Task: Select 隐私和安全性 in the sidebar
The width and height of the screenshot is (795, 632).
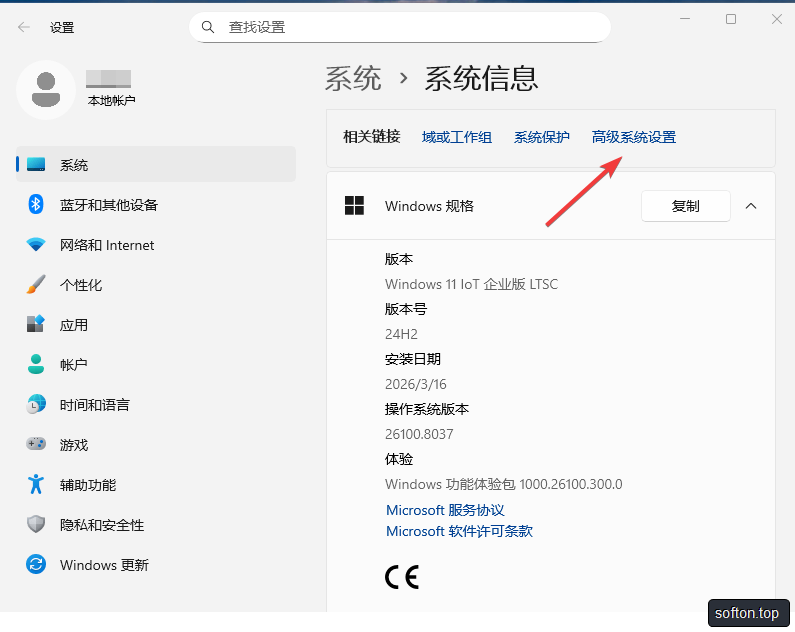Action: (x=156, y=524)
